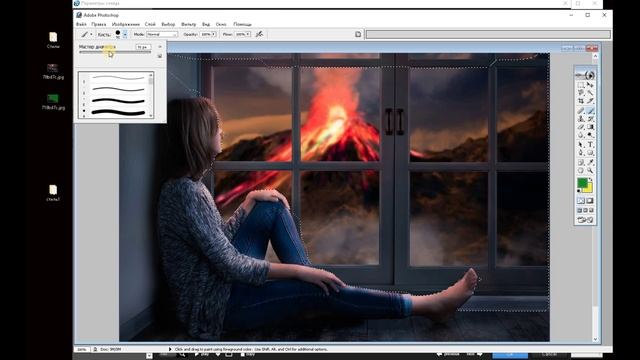Choose the Dodge tool
Screen dimensions: 640x360
click(590, 135)
